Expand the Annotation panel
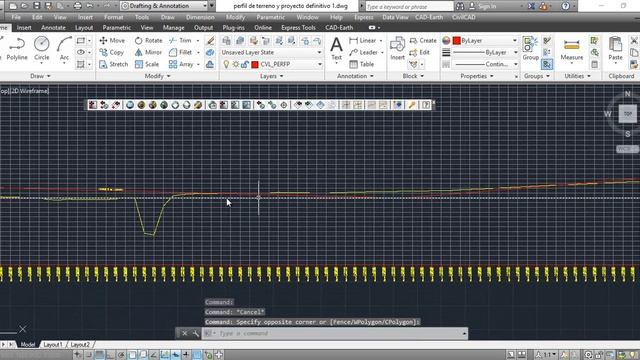 (355, 76)
